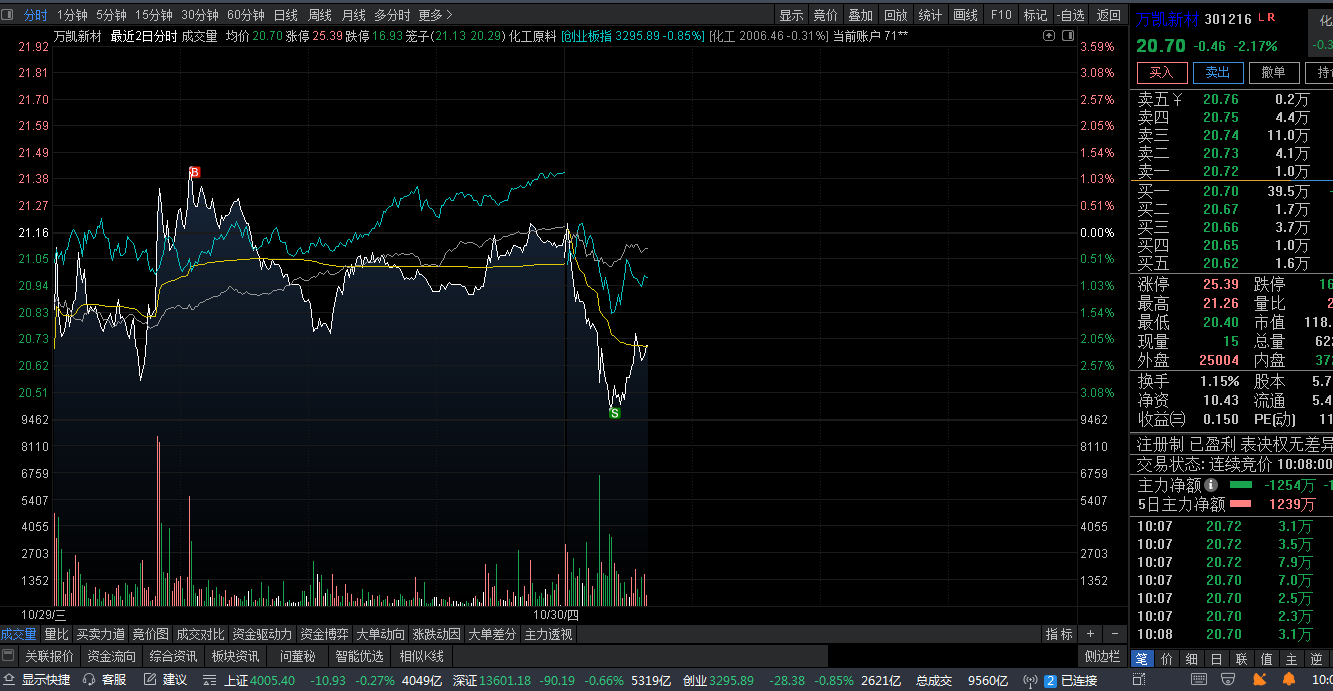
Task: Select the 值 tab in bottom right strip
Action: (x=1266, y=659)
